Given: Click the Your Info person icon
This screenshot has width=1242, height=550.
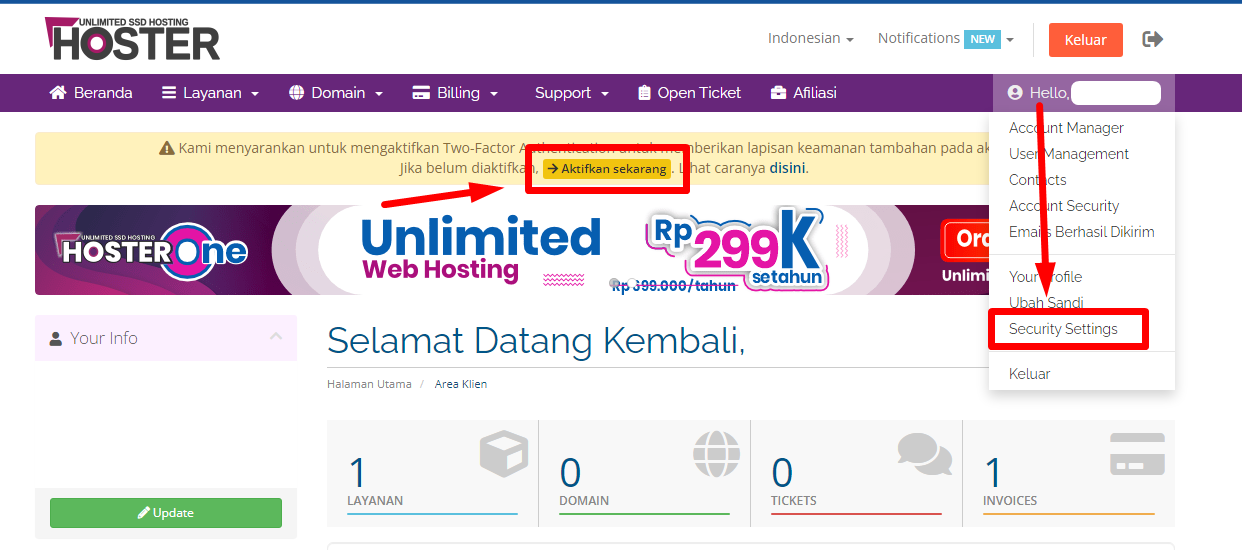Looking at the screenshot, I should [56, 339].
